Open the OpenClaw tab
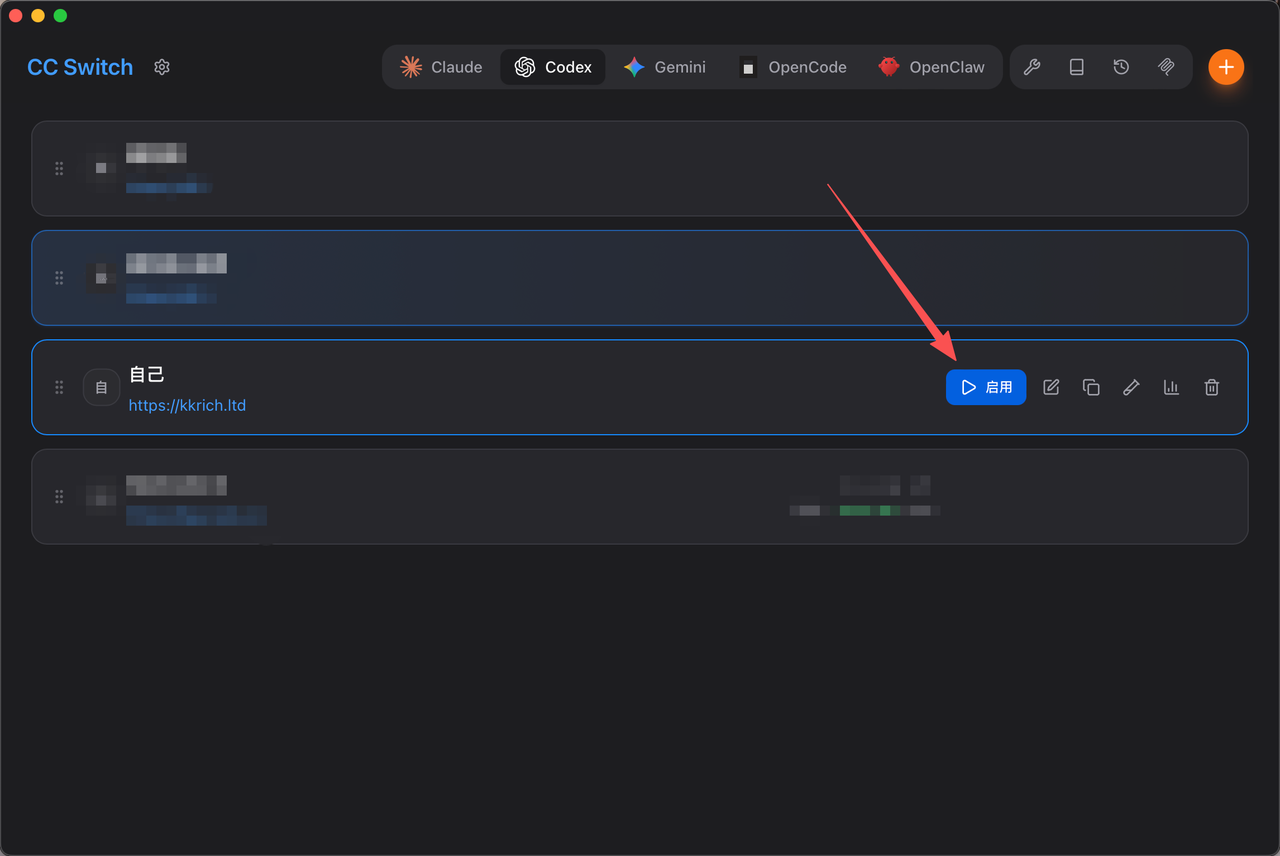This screenshot has height=856, width=1280. point(931,67)
